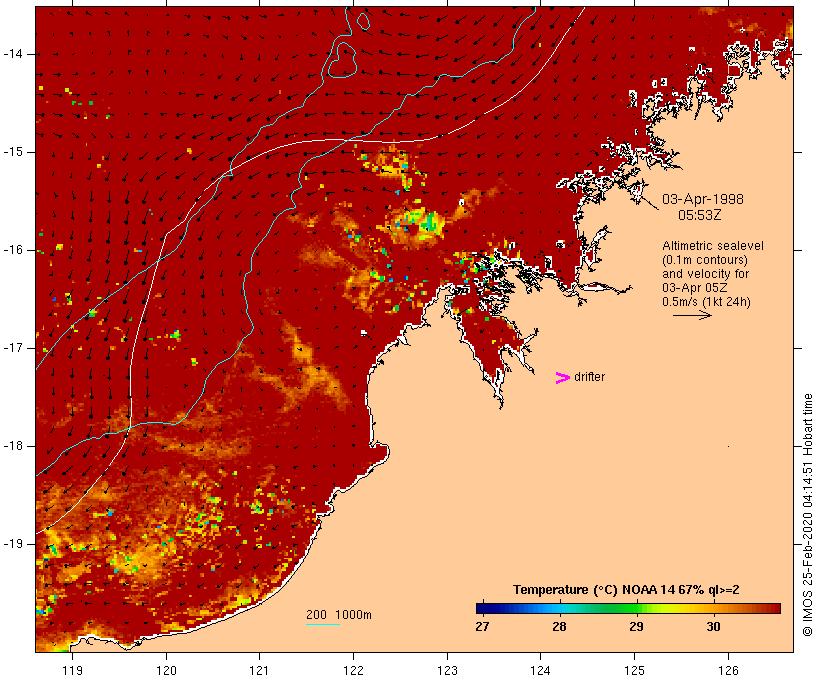Click the magenta drifter marker in the legend
The image size is (820, 680).
pos(562,378)
